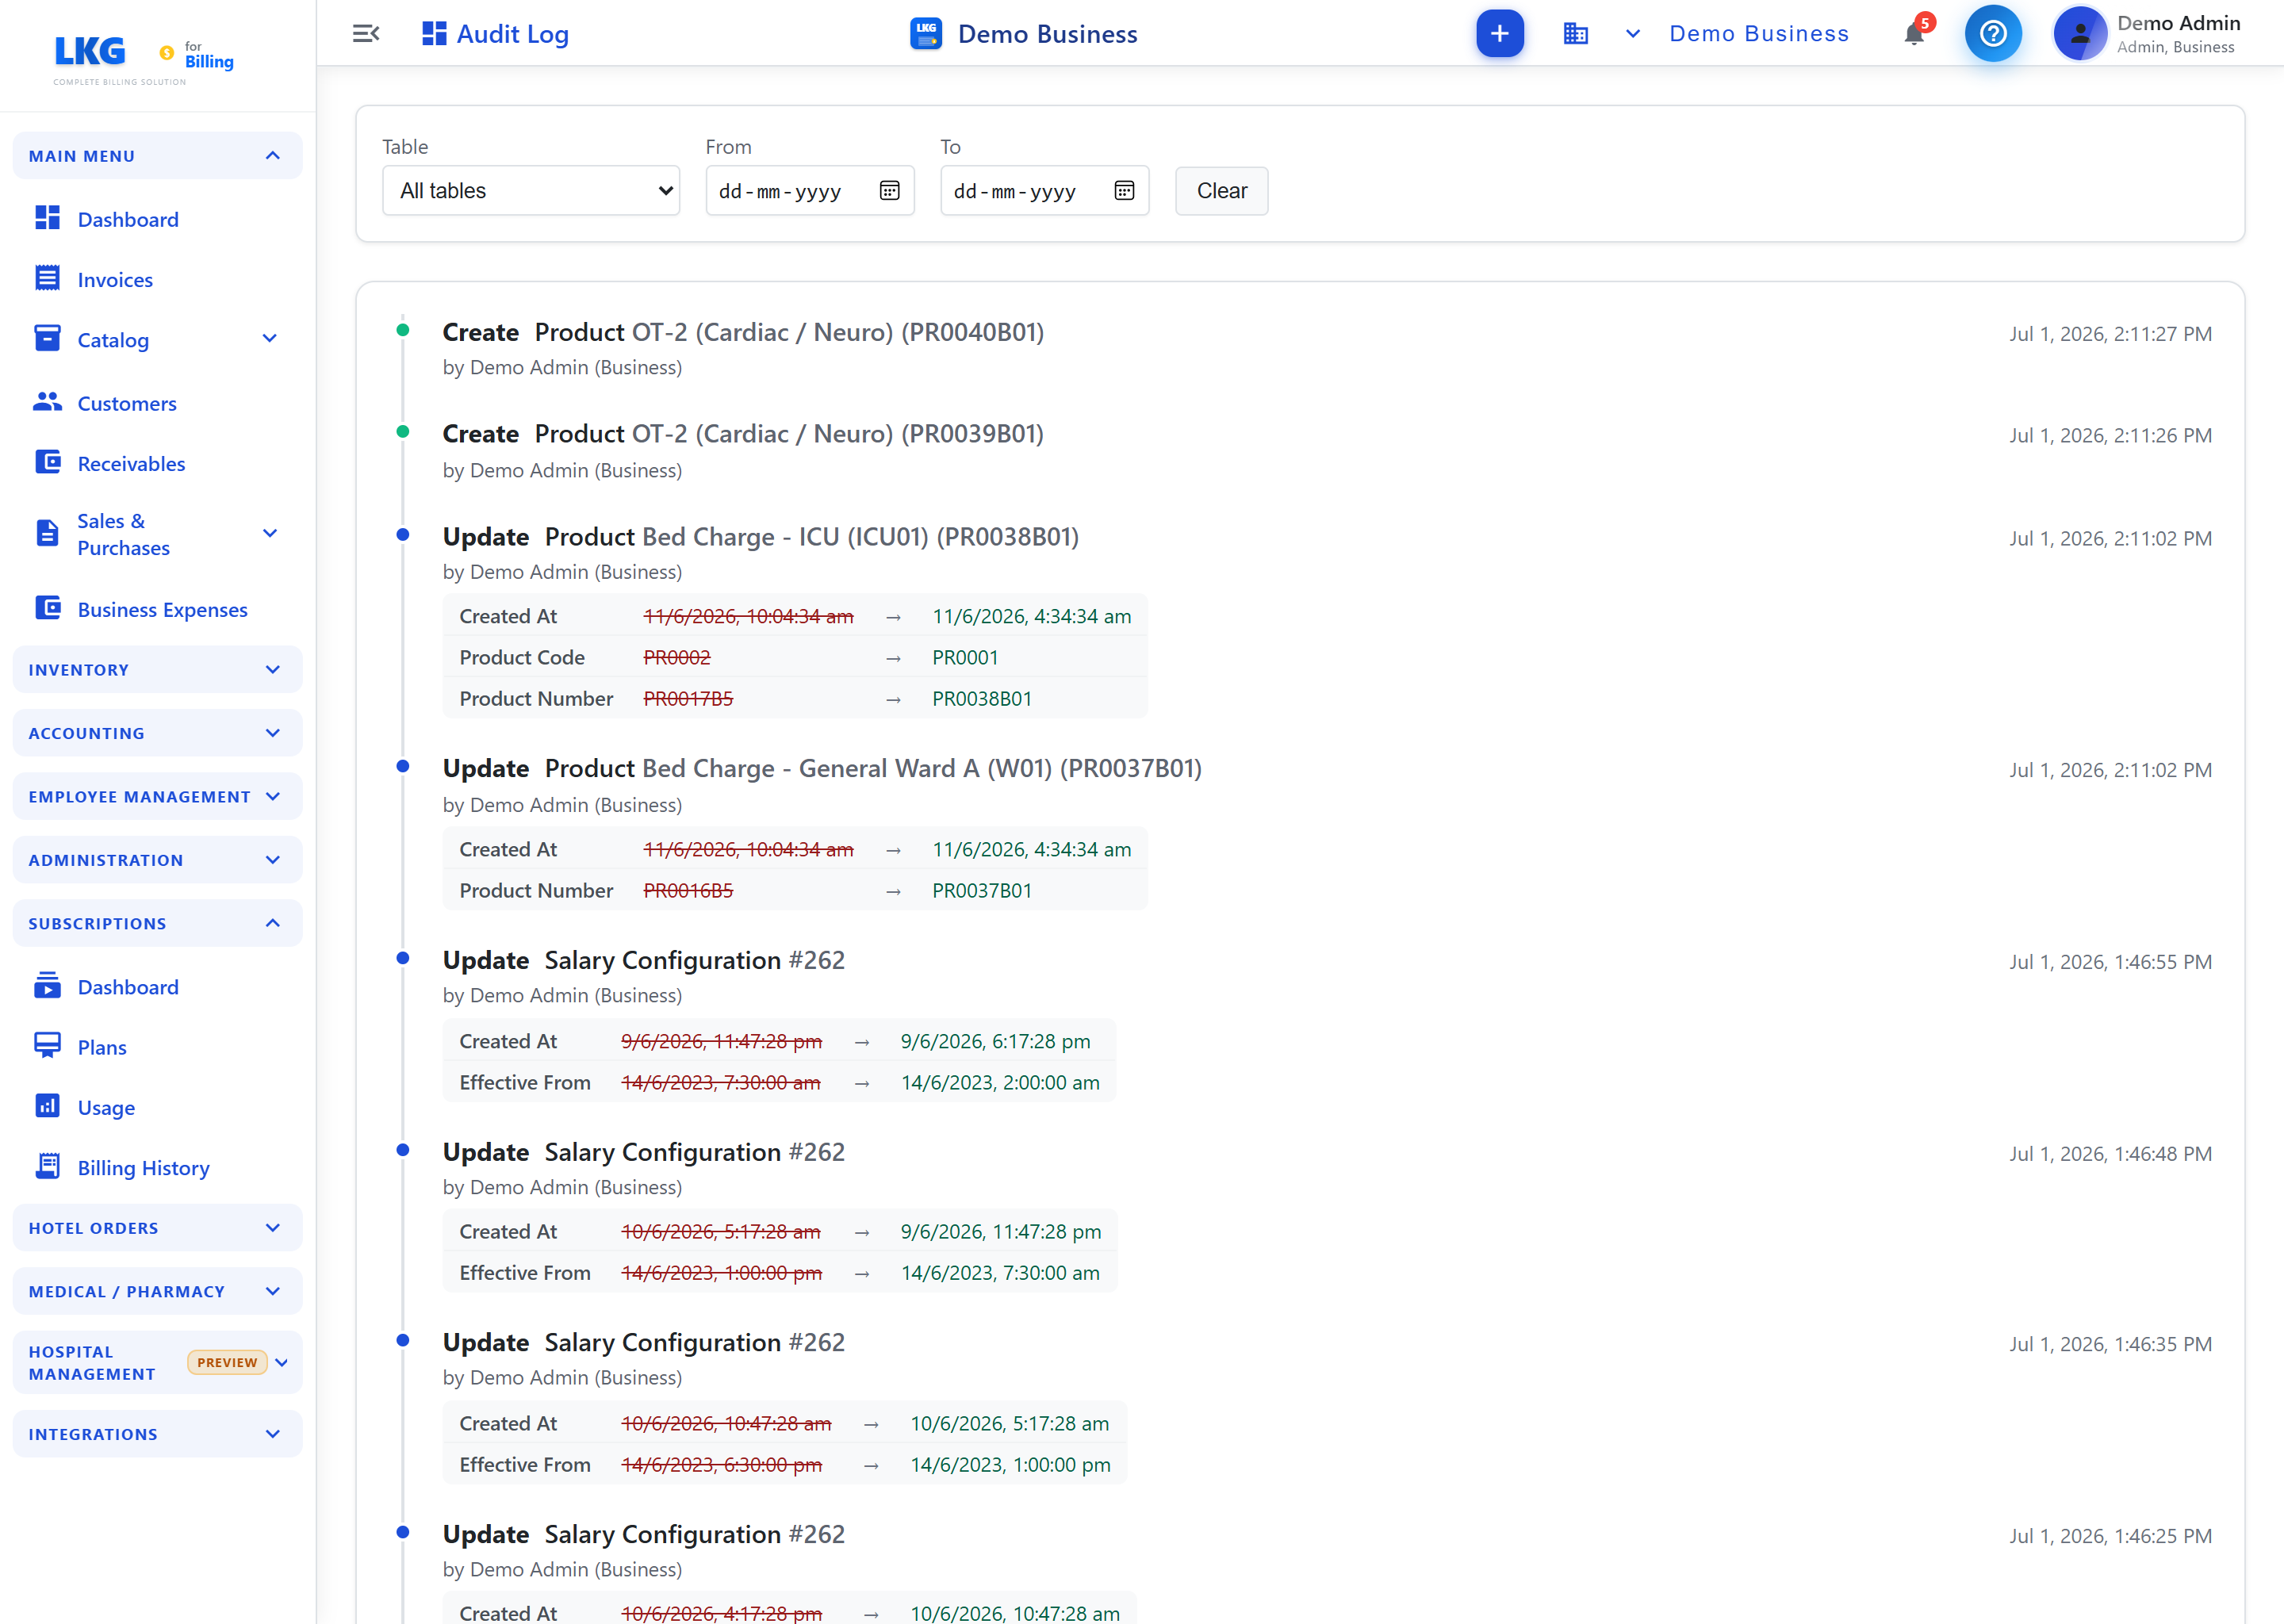This screenshot has width=2284, height=1624.
Task: Open the Usage link
Action: (x=106, y=1107)
